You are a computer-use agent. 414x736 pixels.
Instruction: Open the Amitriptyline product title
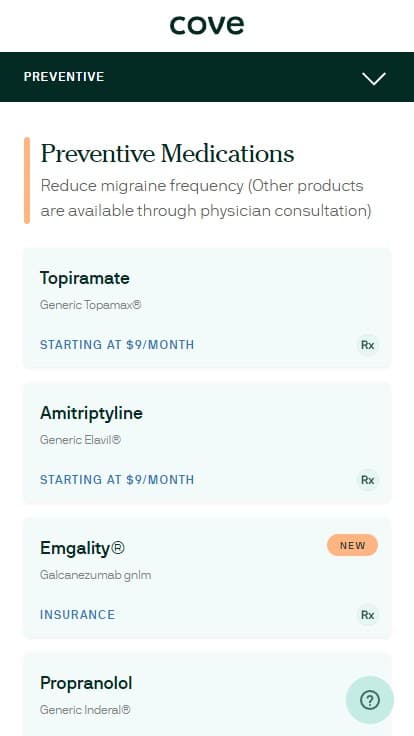91,413
